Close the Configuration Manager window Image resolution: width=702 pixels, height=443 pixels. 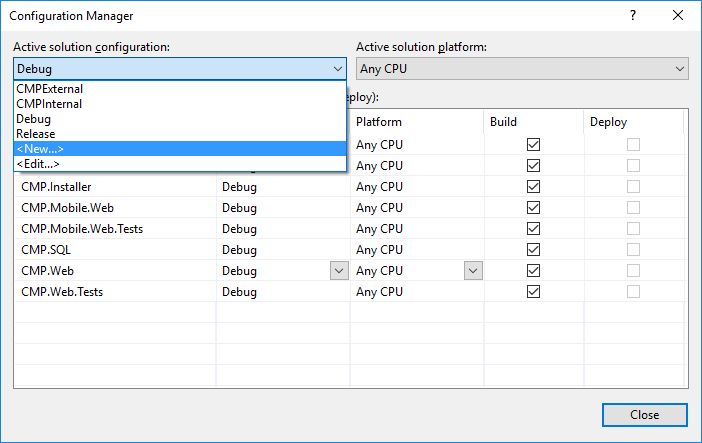(x=678, y=16)
